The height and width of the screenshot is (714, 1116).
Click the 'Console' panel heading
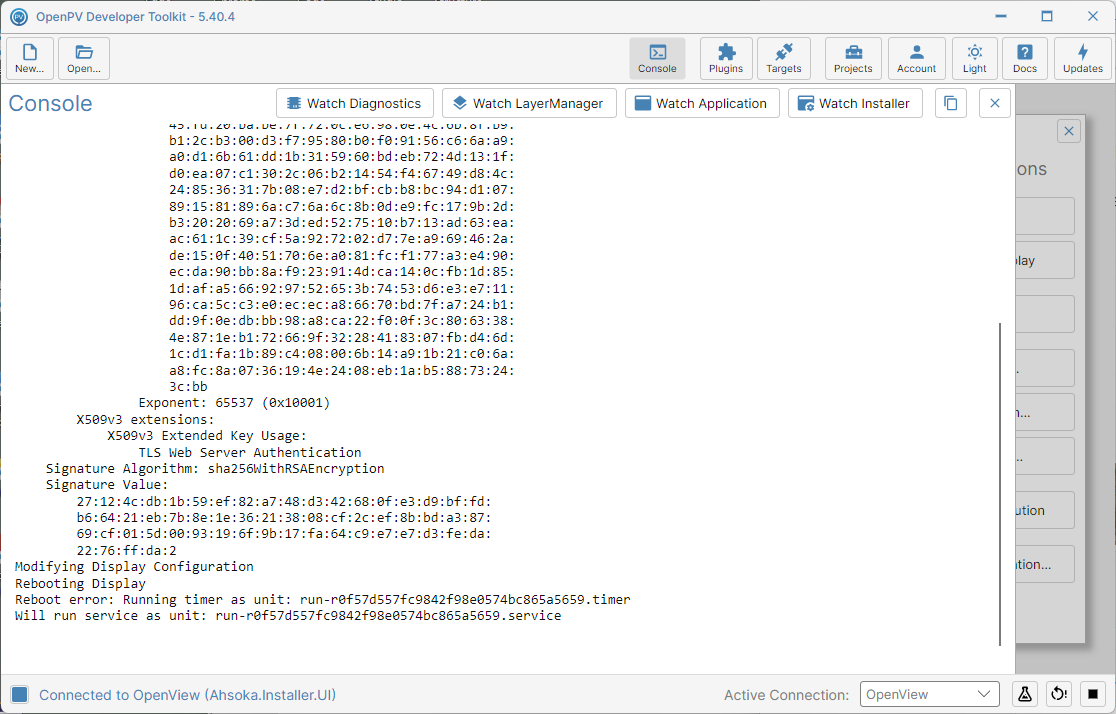[51, 103]
